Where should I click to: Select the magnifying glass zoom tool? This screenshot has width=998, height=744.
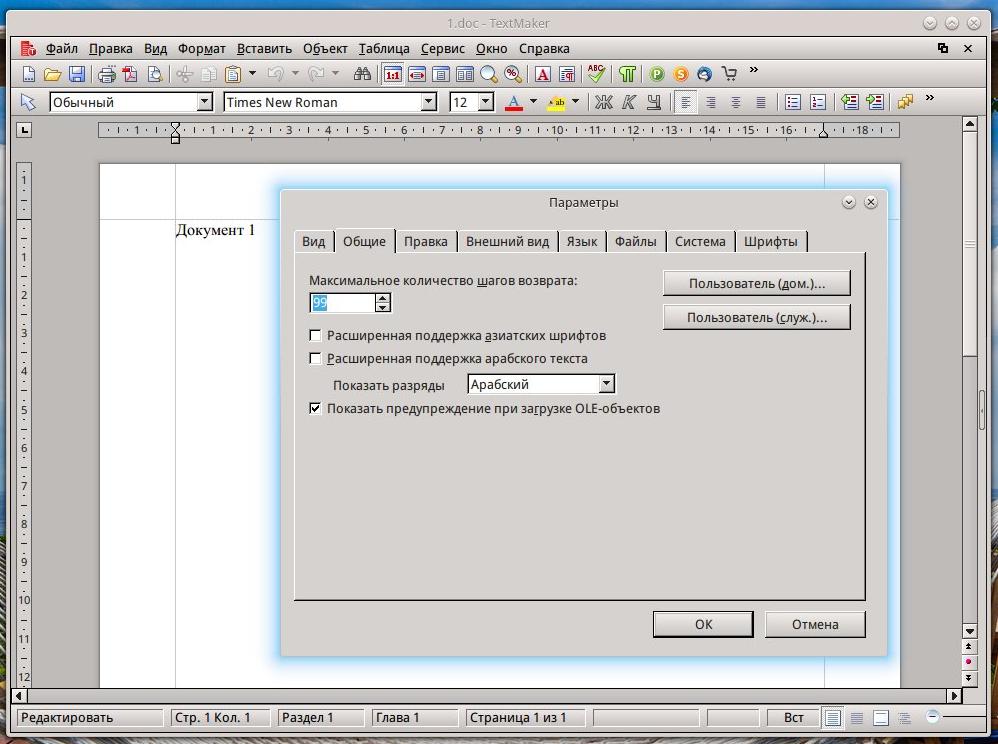click(489, 74)
